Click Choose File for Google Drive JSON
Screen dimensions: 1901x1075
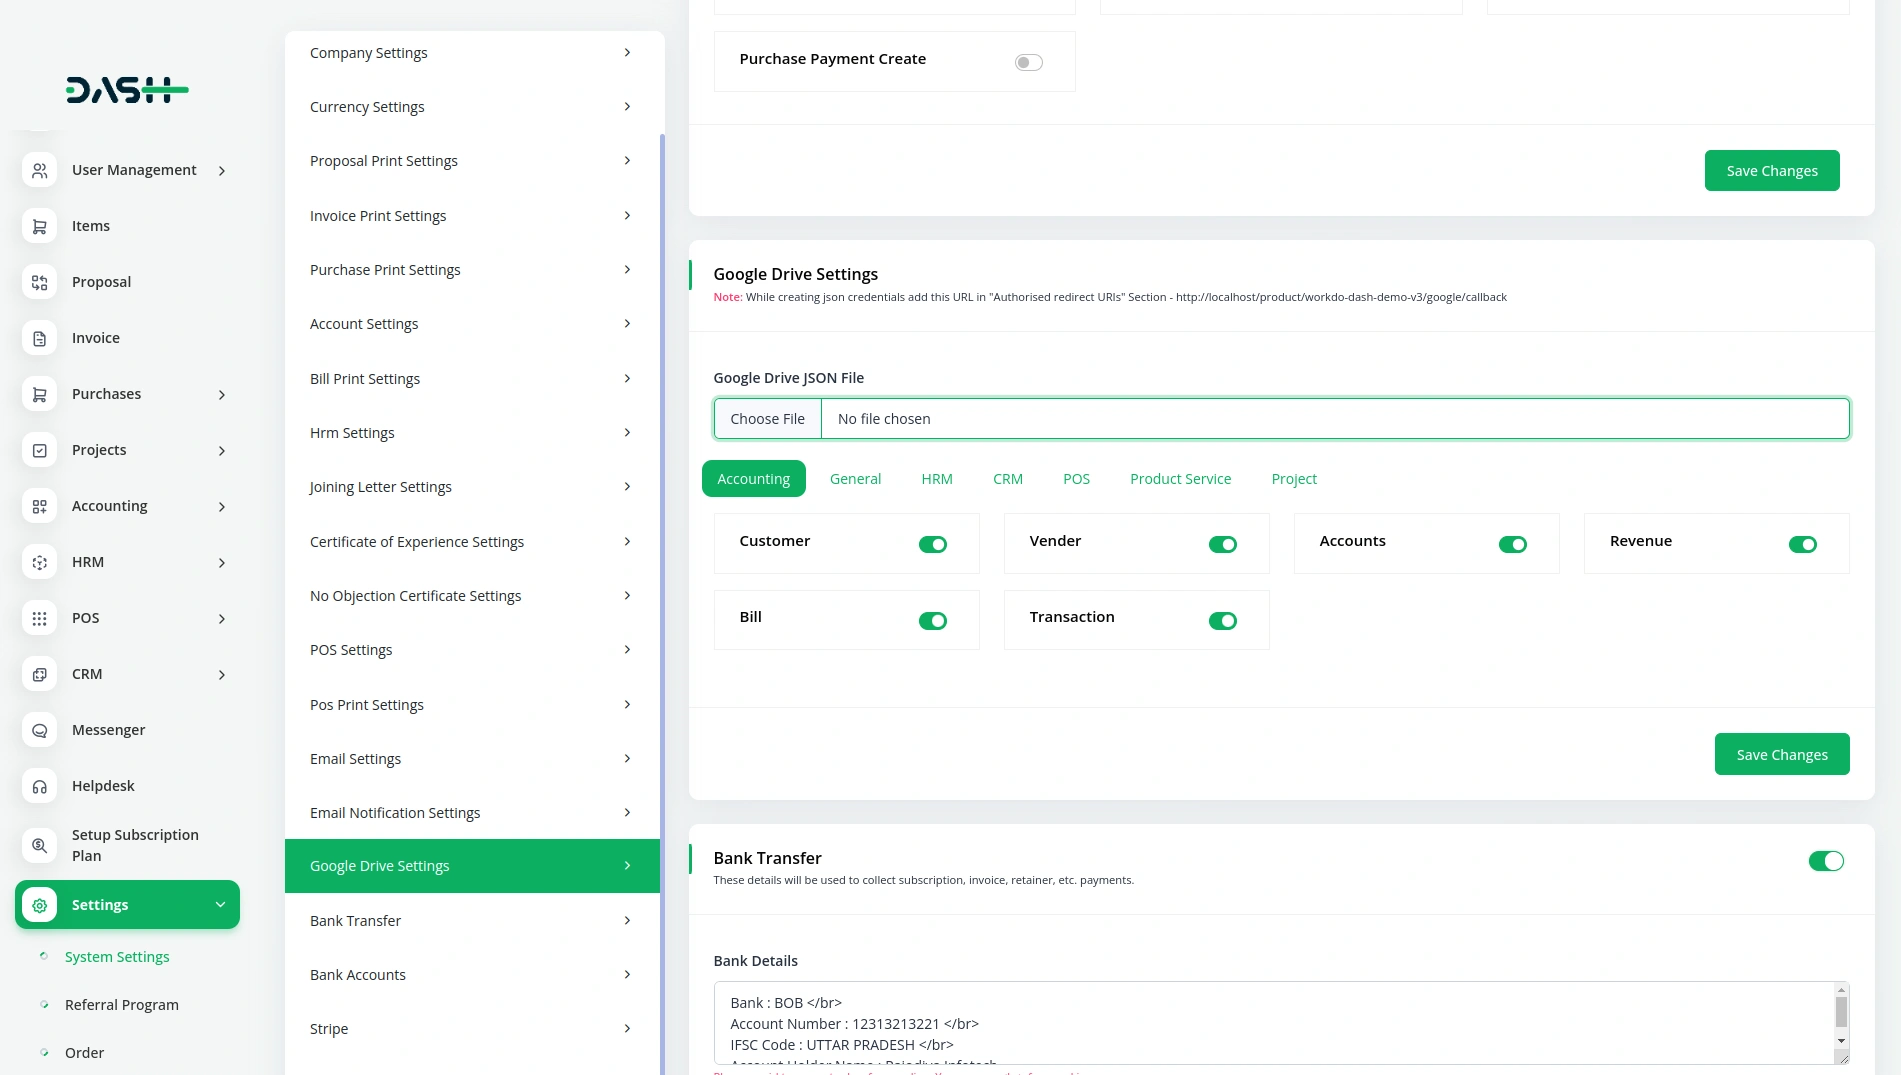click(x=768, y=418)
